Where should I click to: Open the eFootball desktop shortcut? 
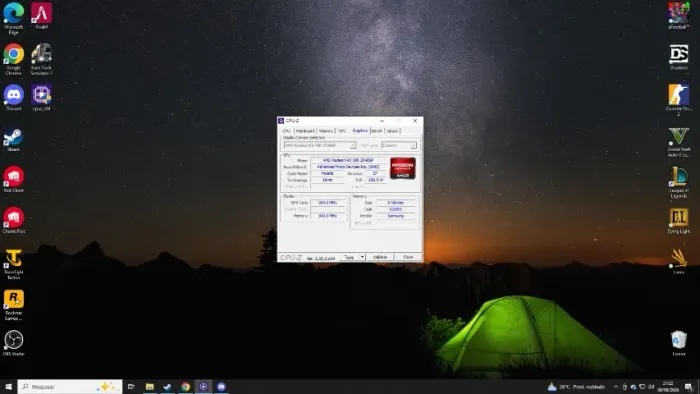pyautogui.click(x=679, y=16)
